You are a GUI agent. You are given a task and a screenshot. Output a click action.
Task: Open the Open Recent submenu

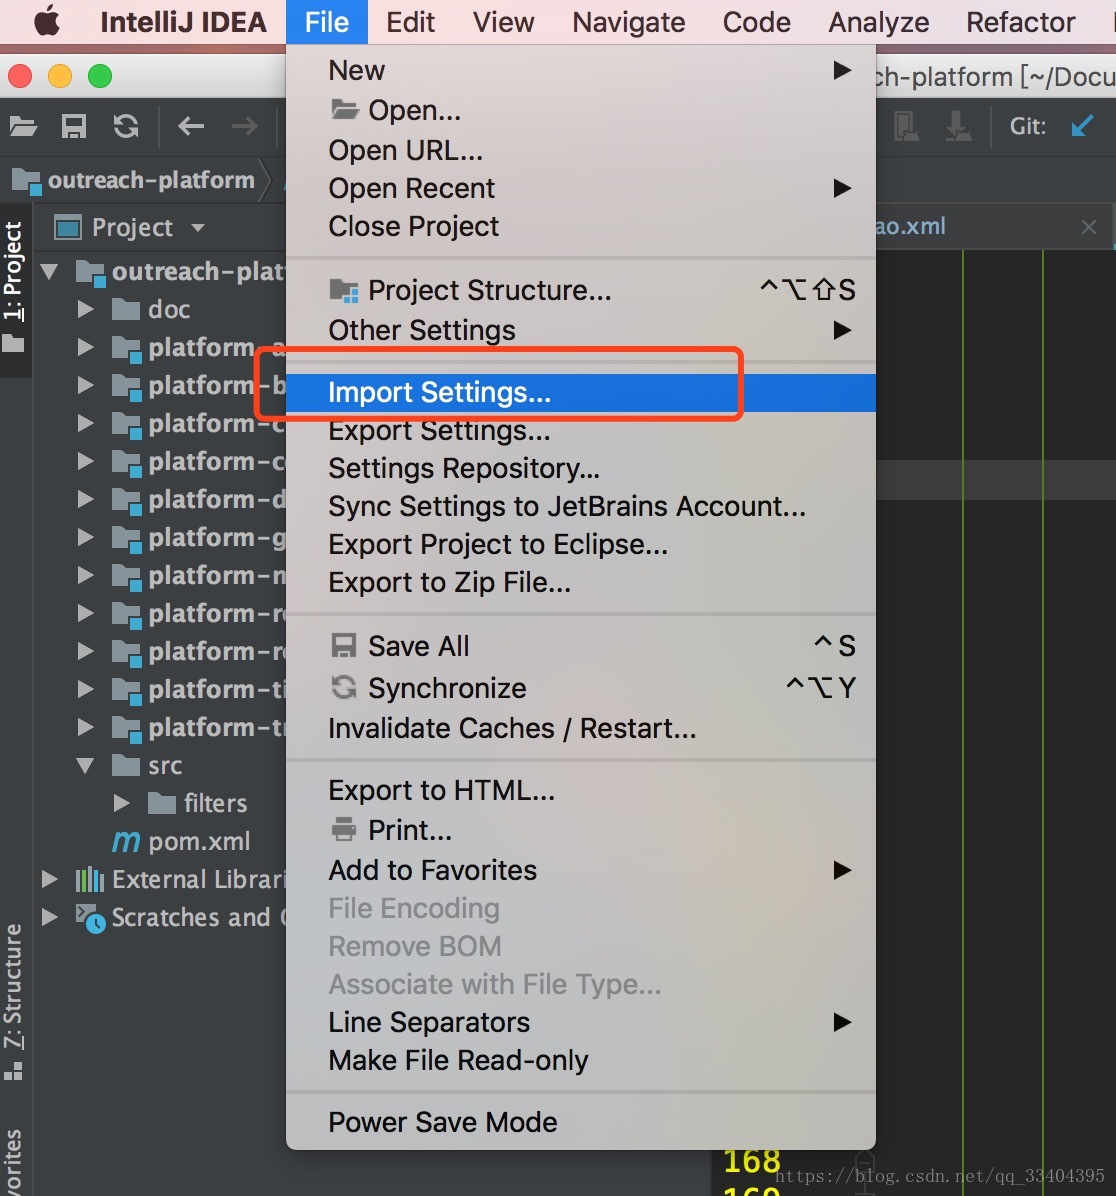[581, 188]
